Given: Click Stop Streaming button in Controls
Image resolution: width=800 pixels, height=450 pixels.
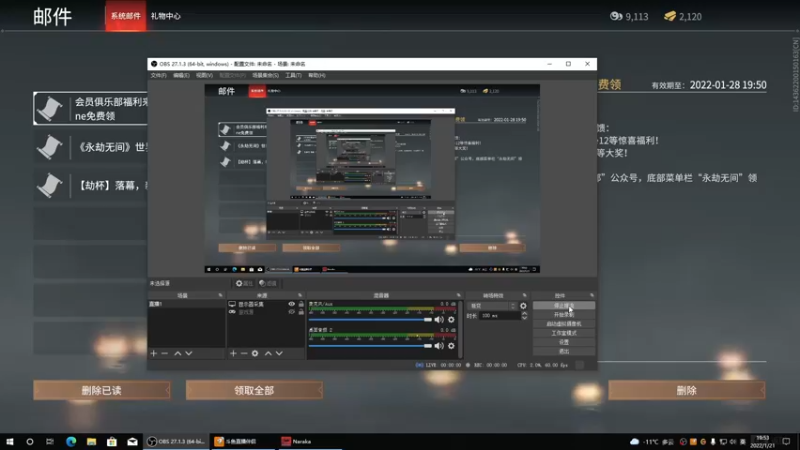Looking at the screenshot, I should 564,306.
